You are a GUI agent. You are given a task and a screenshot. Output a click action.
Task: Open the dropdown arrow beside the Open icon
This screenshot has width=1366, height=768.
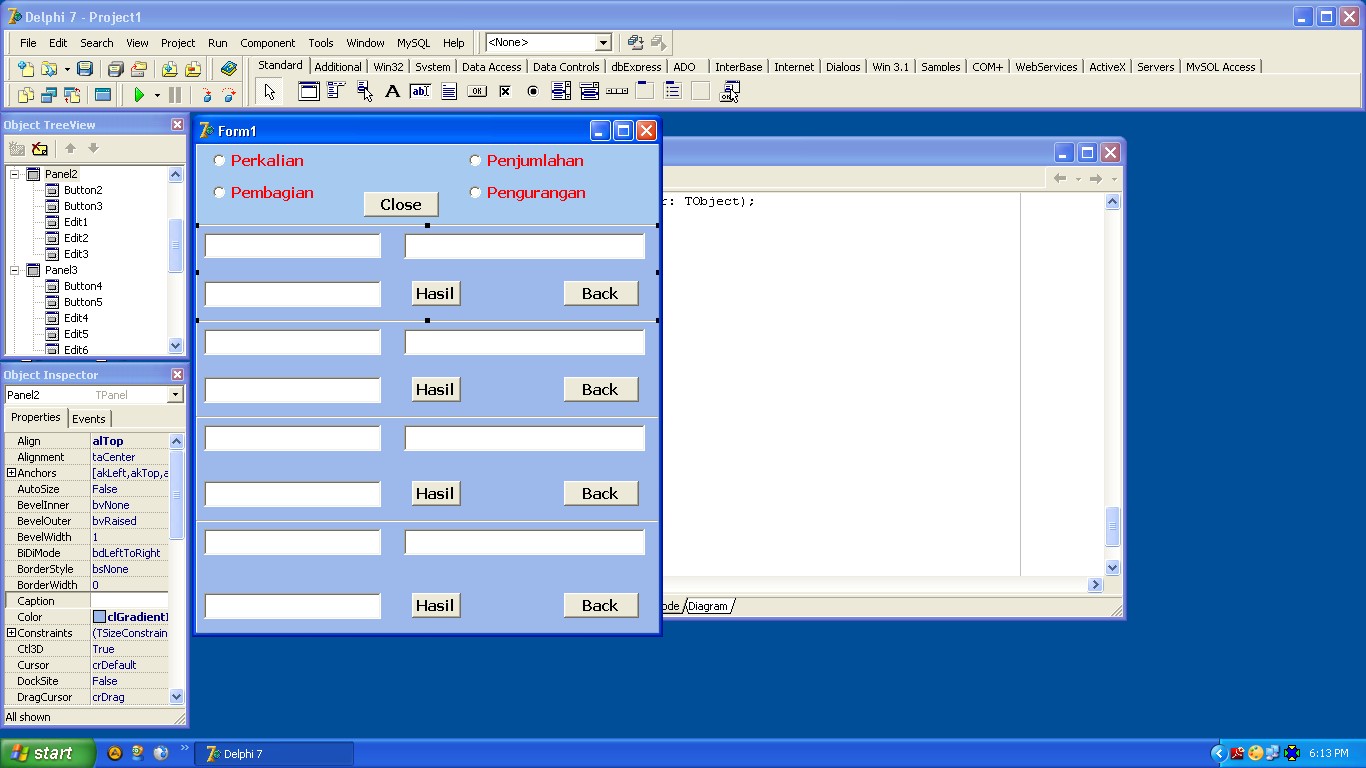pyautogui.click(x=67, y=69)
